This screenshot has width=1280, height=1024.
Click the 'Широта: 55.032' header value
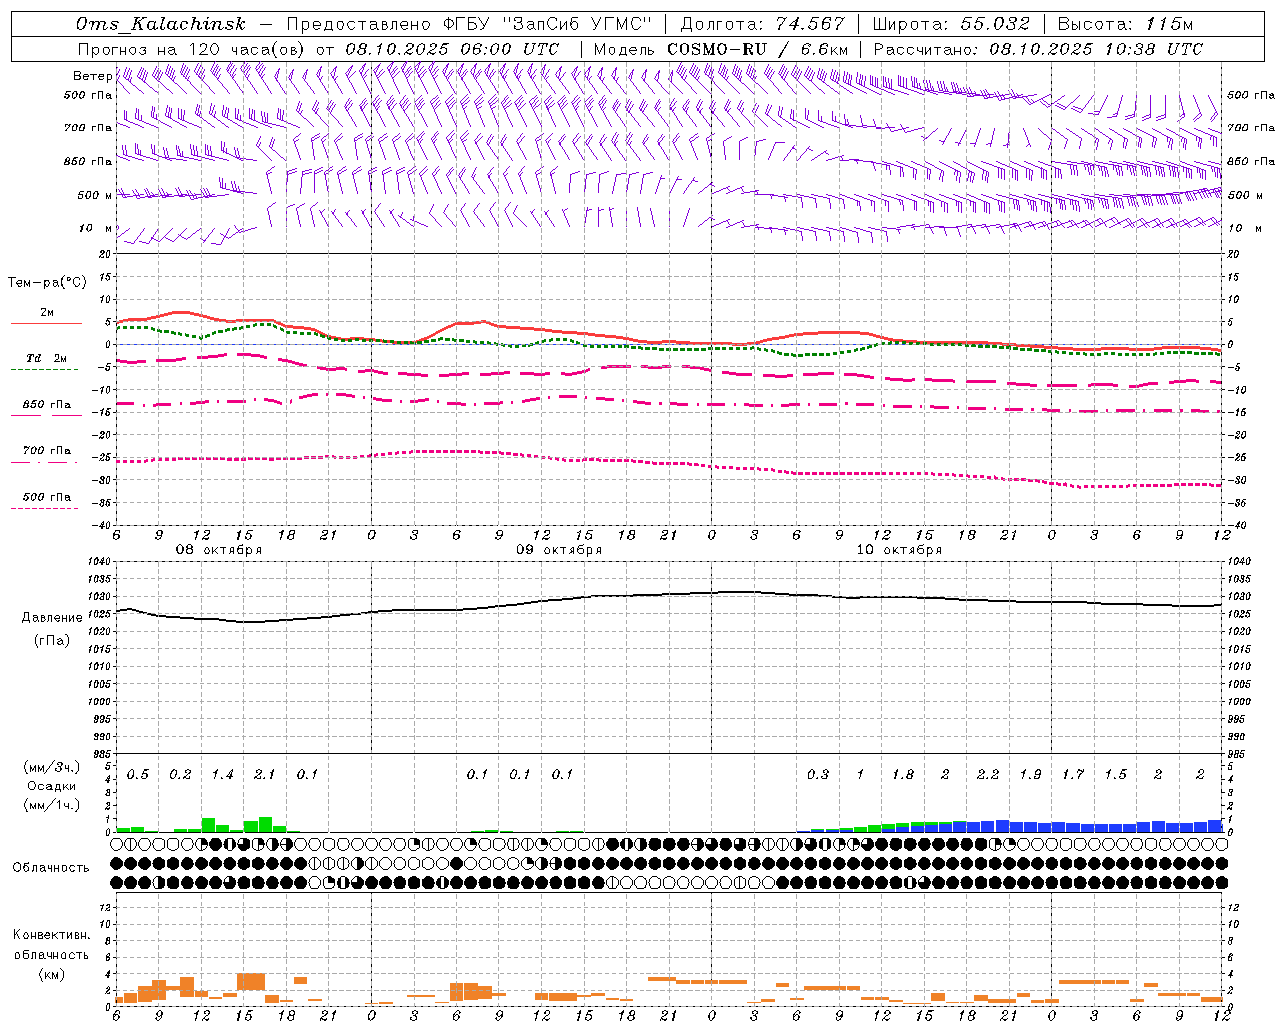pos(951,24)
